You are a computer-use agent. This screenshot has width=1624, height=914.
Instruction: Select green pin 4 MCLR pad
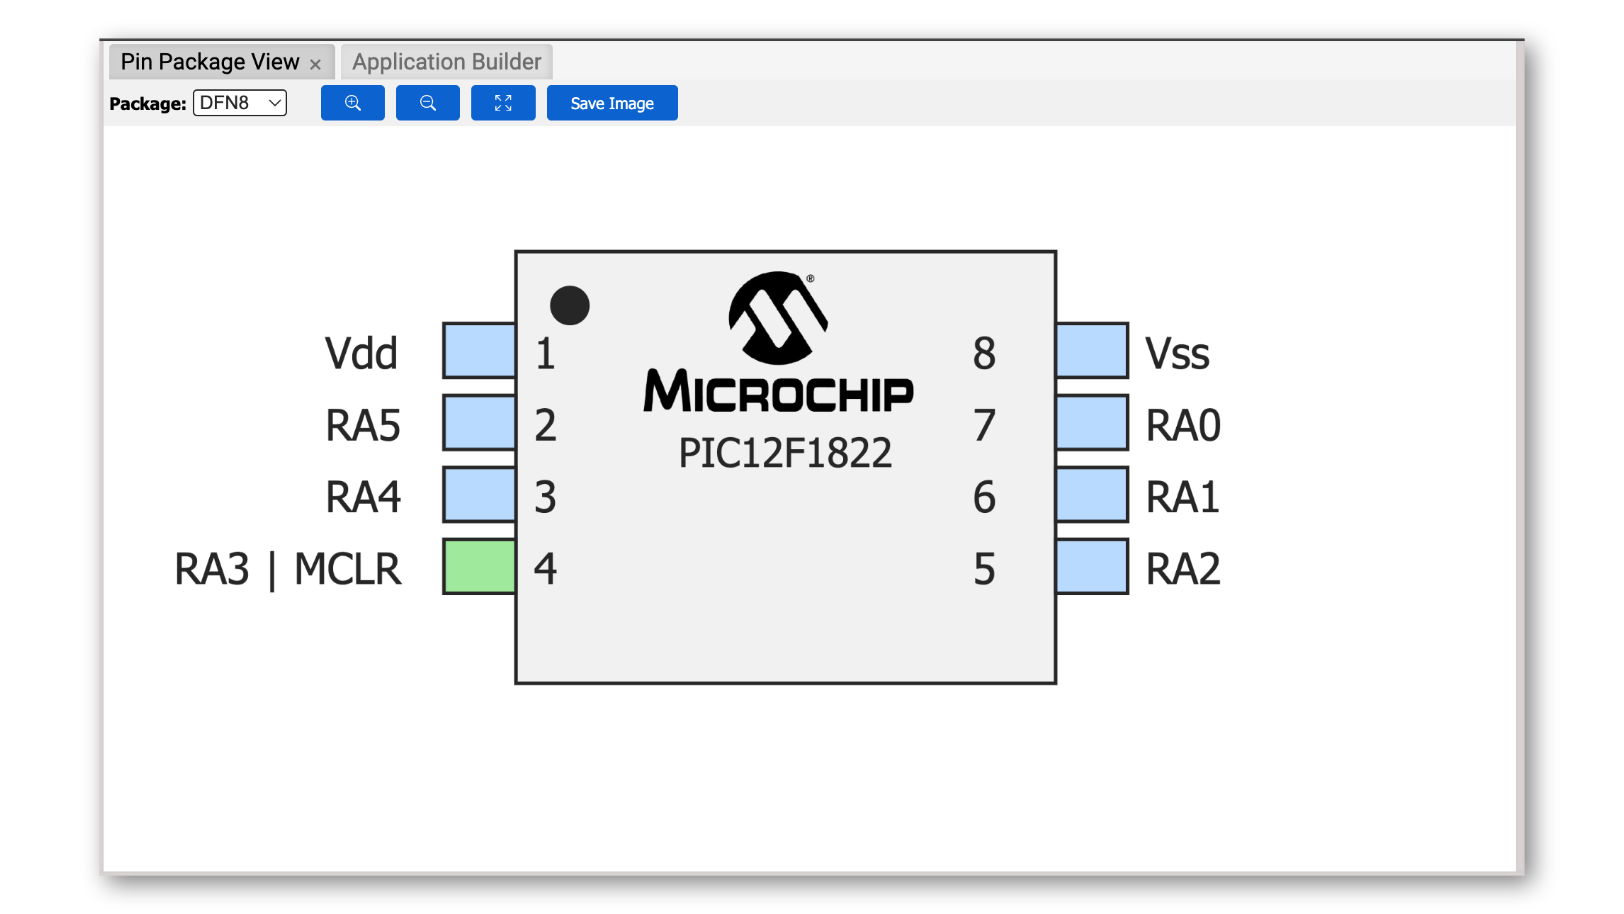tap(480, 566)
